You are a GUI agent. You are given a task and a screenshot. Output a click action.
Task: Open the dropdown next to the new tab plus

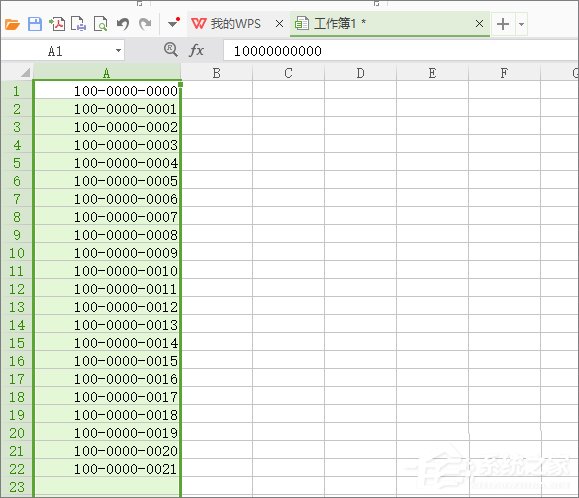point(521,24)
